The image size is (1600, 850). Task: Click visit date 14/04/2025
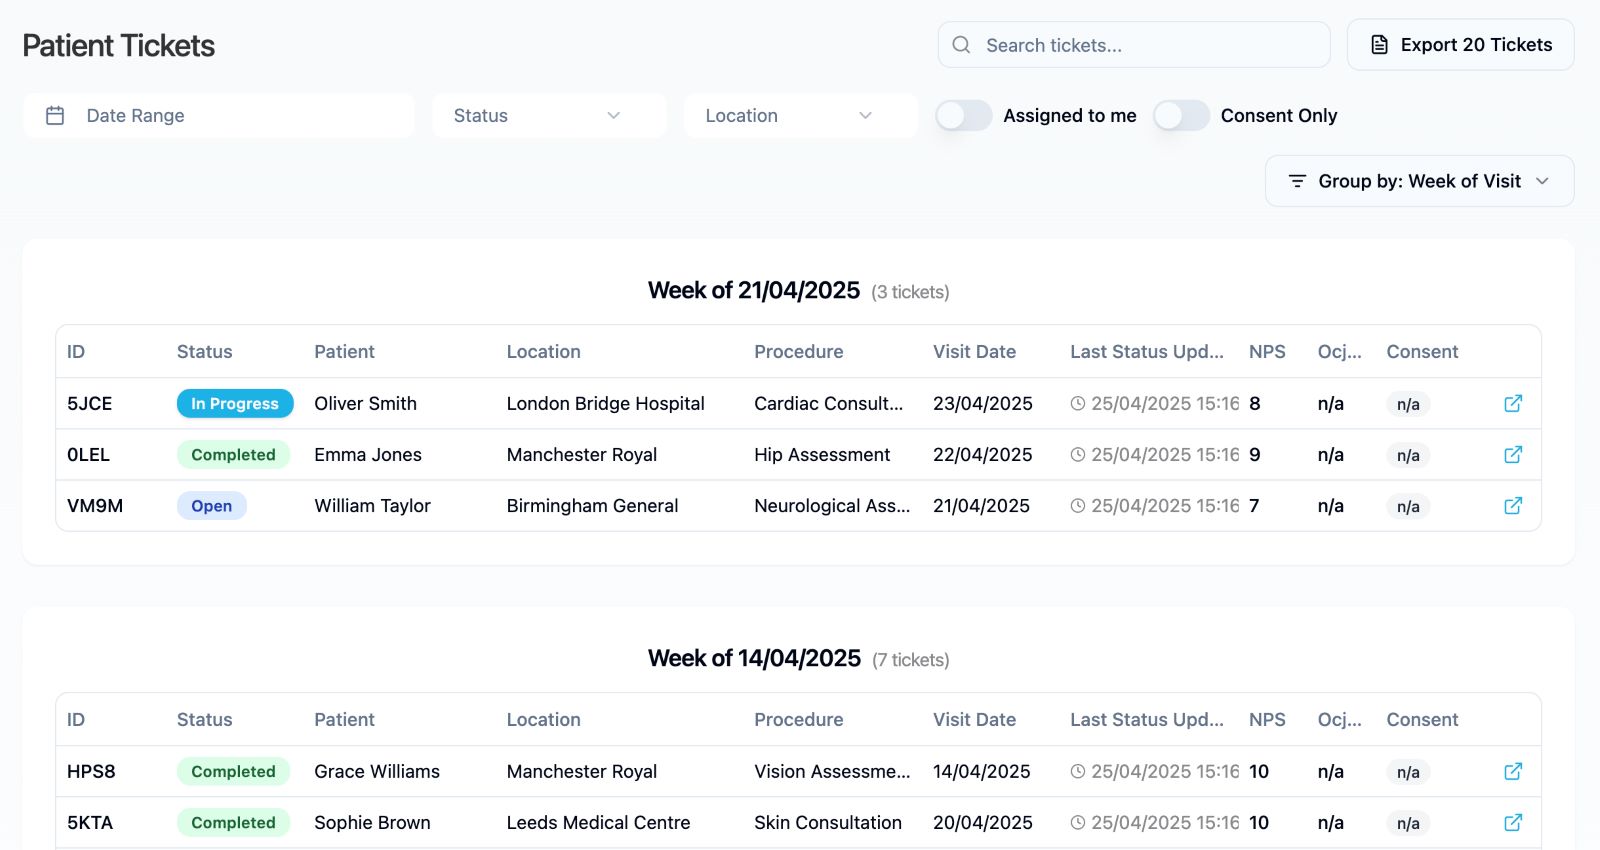982,771
